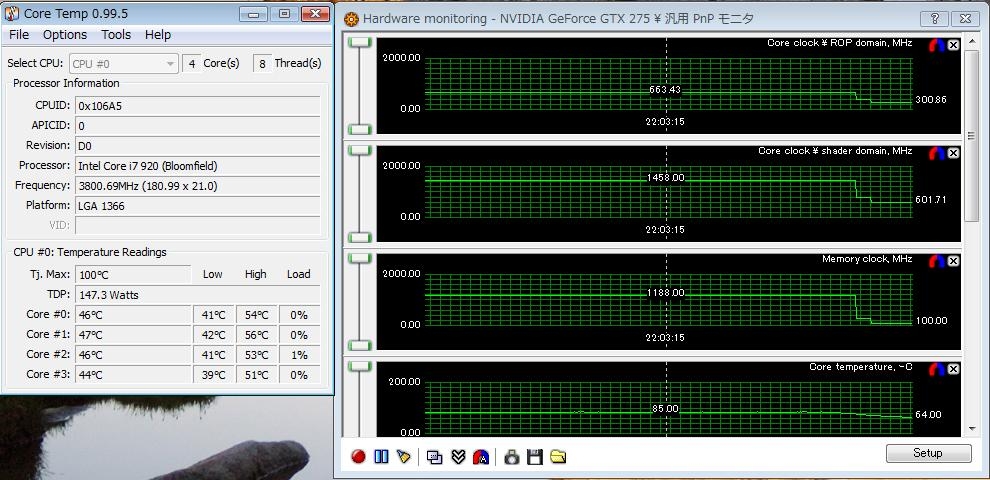
Task: Click the Threads count box showing 8
Action: (x=262, y=64)
